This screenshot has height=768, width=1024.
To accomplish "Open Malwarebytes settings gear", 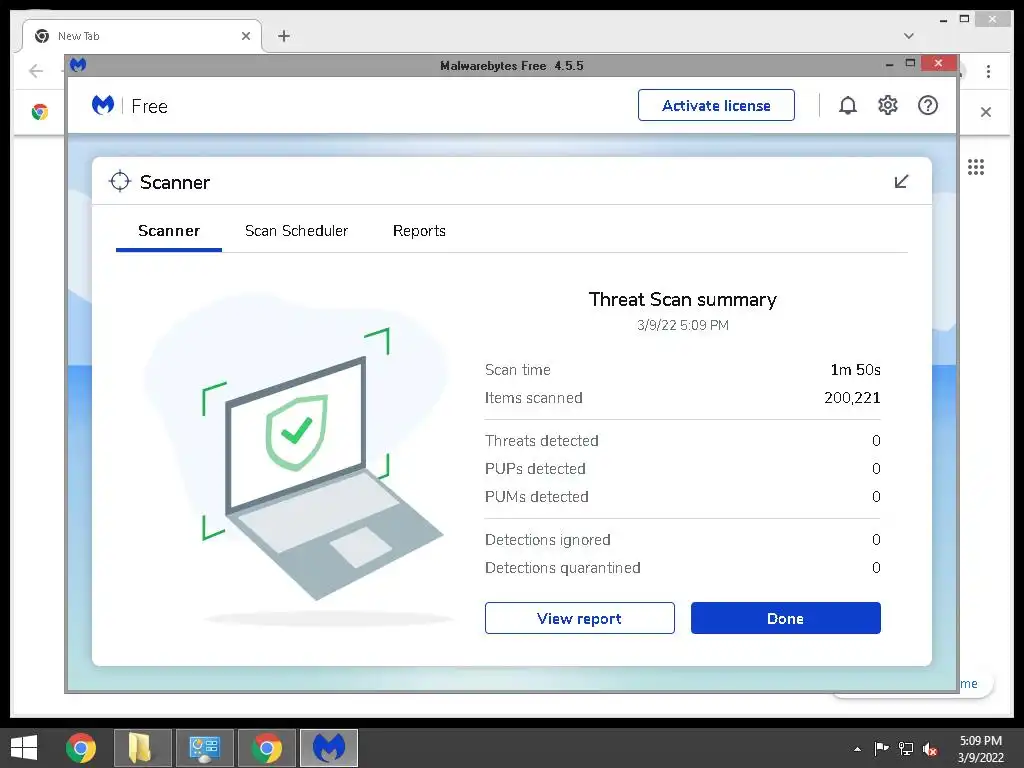I will pyautogui.click(x=888, y=105).
